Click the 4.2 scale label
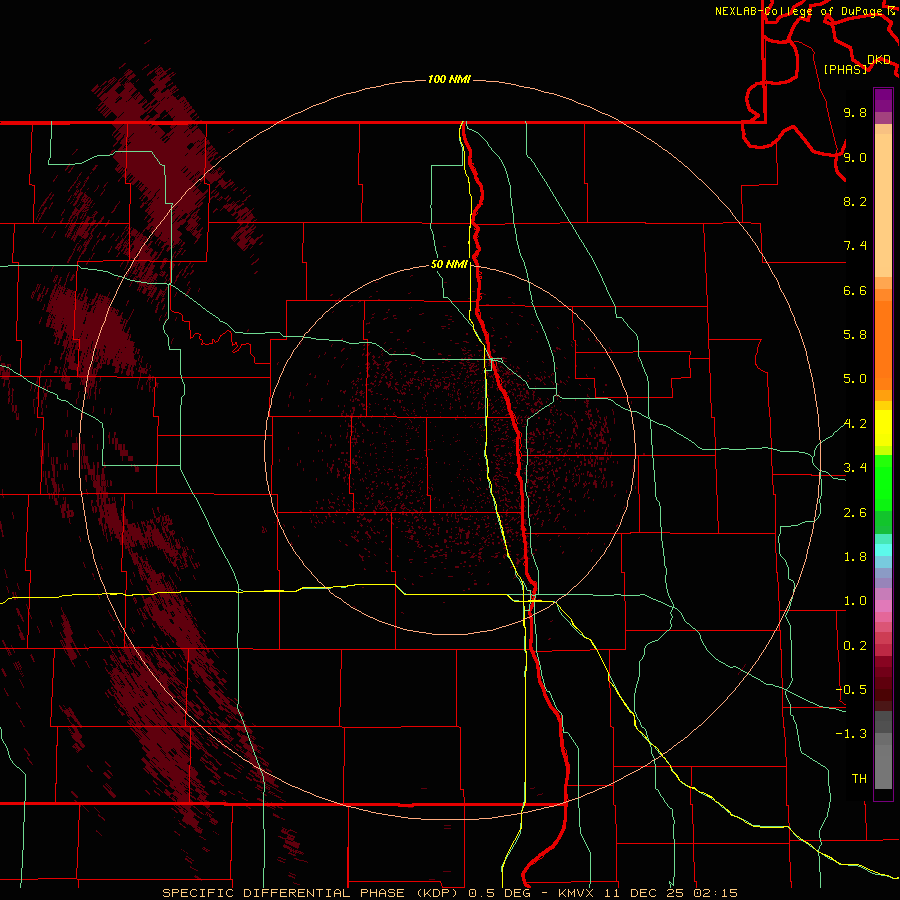900x900 pixels. pyautogui.click(x=855, y=424)
